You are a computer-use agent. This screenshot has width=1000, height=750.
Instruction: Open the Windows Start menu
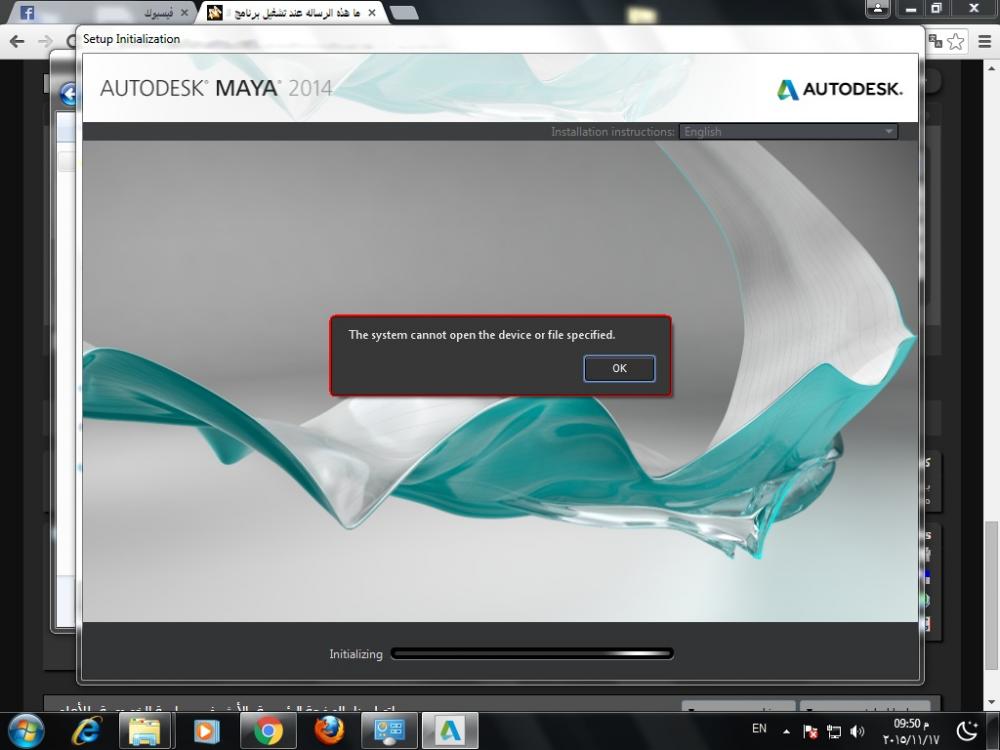(x=26, y=731)
